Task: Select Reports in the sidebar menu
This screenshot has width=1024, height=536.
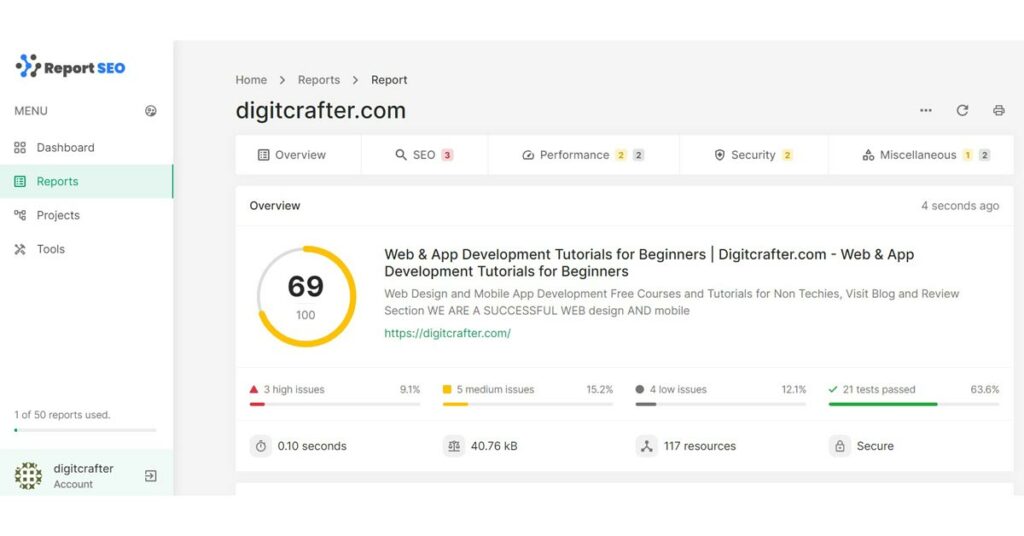Action: (x=86, y=181)
